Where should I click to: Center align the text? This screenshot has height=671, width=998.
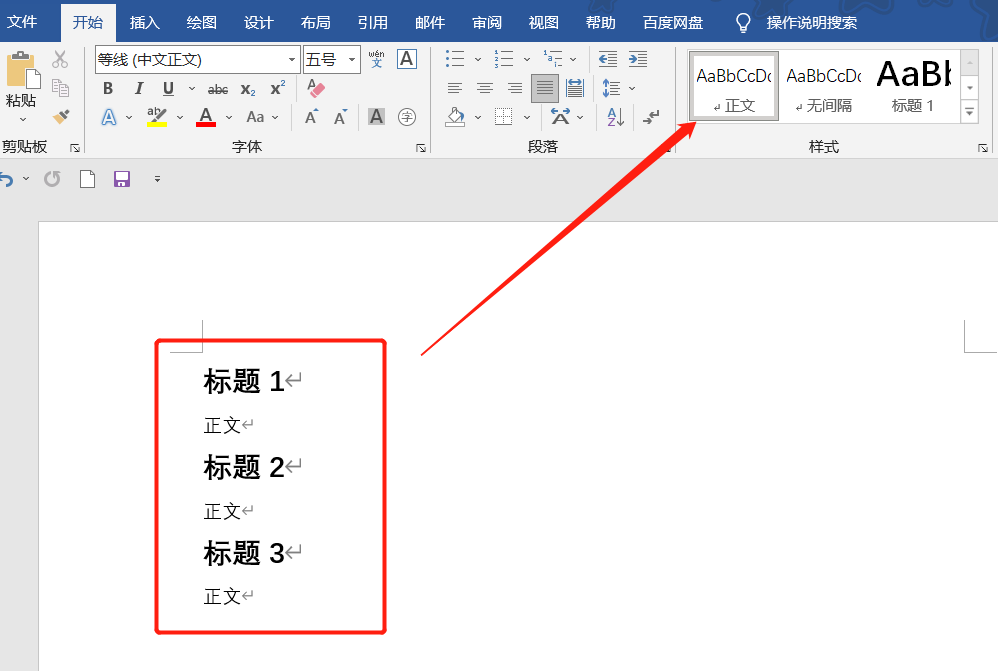484,88
